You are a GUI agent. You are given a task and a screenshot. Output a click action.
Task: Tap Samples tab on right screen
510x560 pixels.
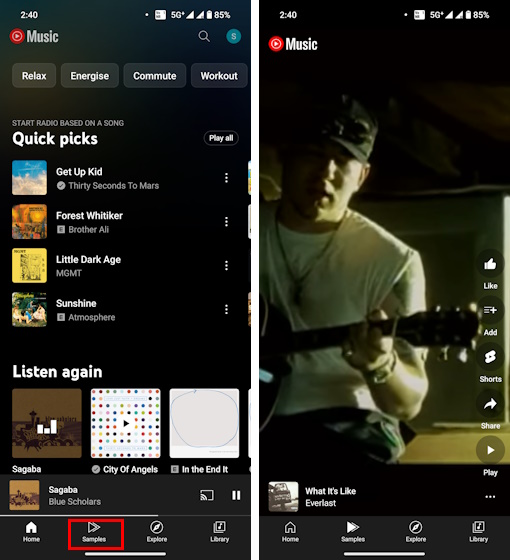coord(353,532)
